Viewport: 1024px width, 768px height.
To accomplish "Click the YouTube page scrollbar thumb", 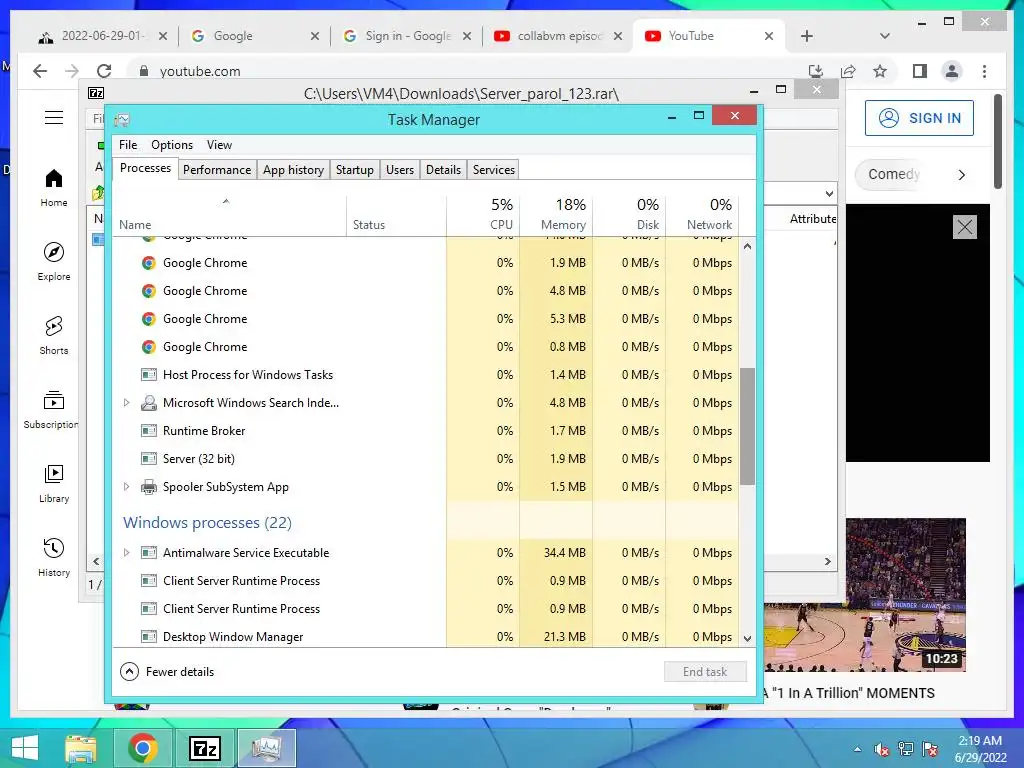I will [997, 141].
